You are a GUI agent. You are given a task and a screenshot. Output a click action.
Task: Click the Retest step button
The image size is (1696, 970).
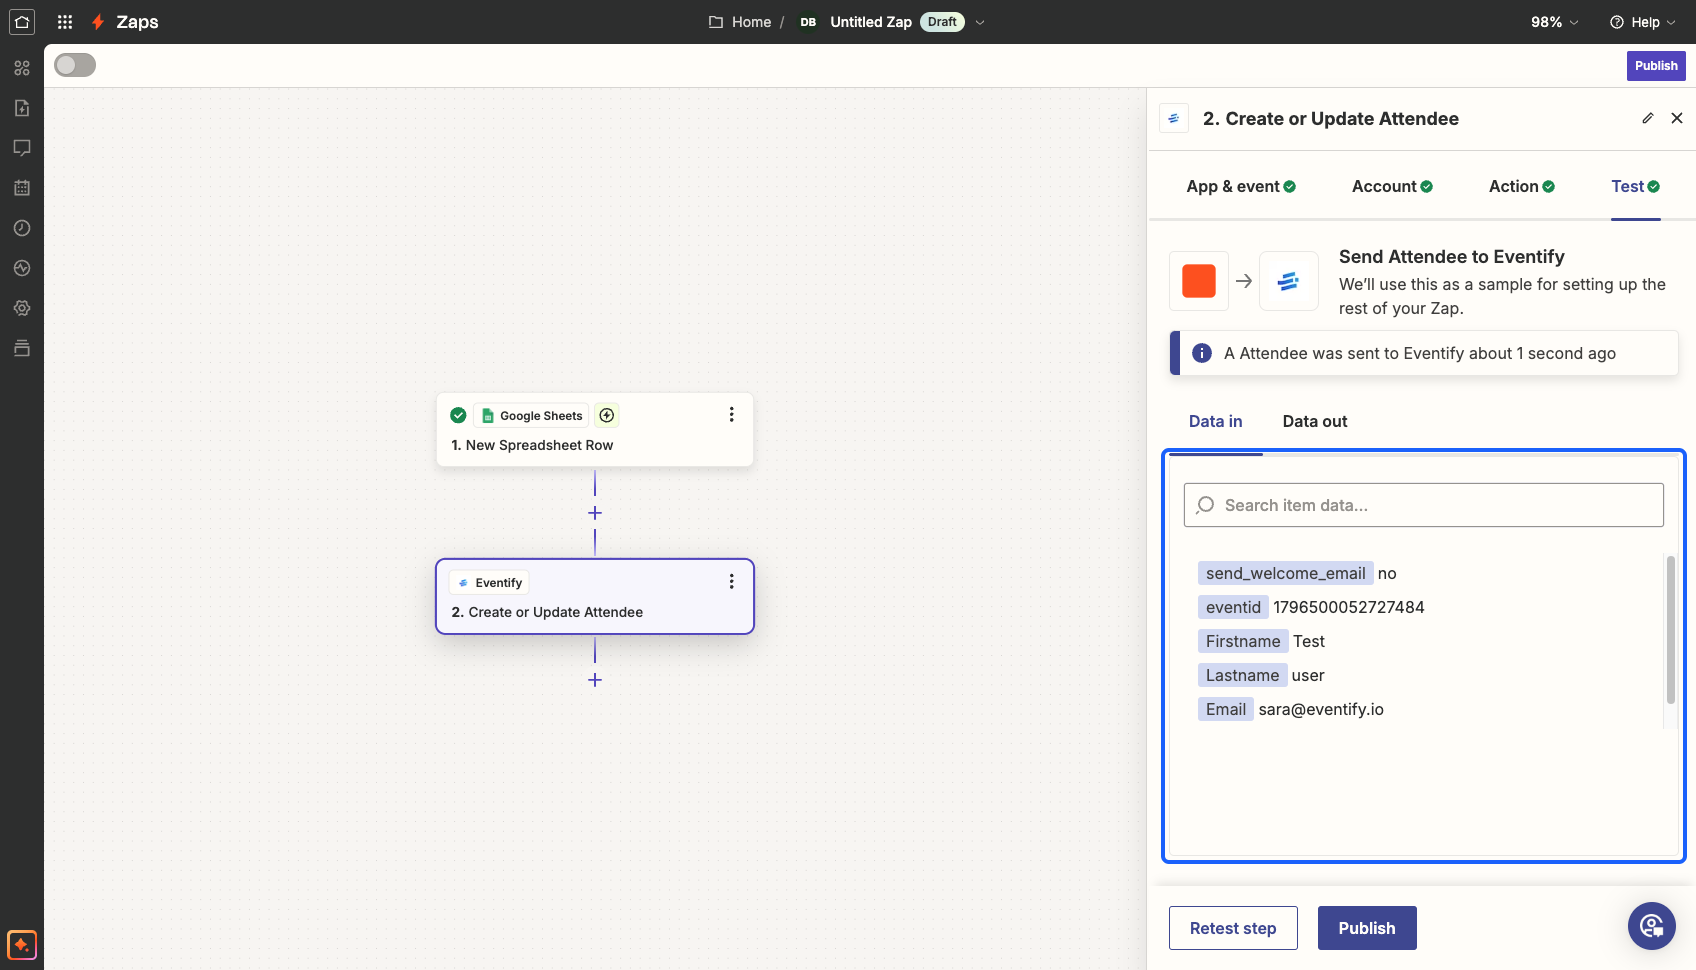[x=1233, y=928]
